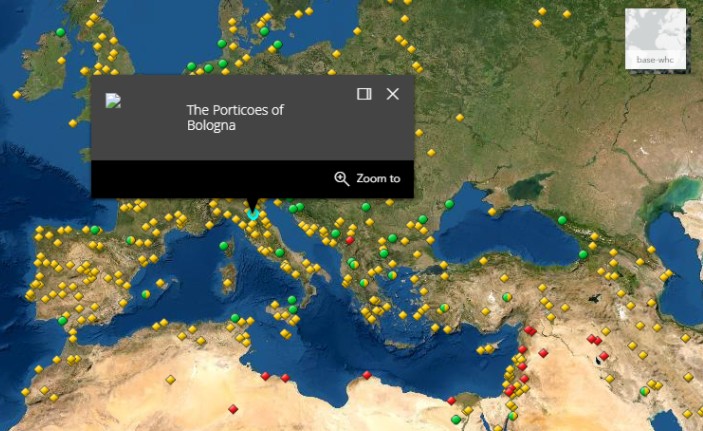Viewport: 703px width, 431px height.
Task: Select the green marker on Romania's Black Sea coast
Action: point(449,204)
